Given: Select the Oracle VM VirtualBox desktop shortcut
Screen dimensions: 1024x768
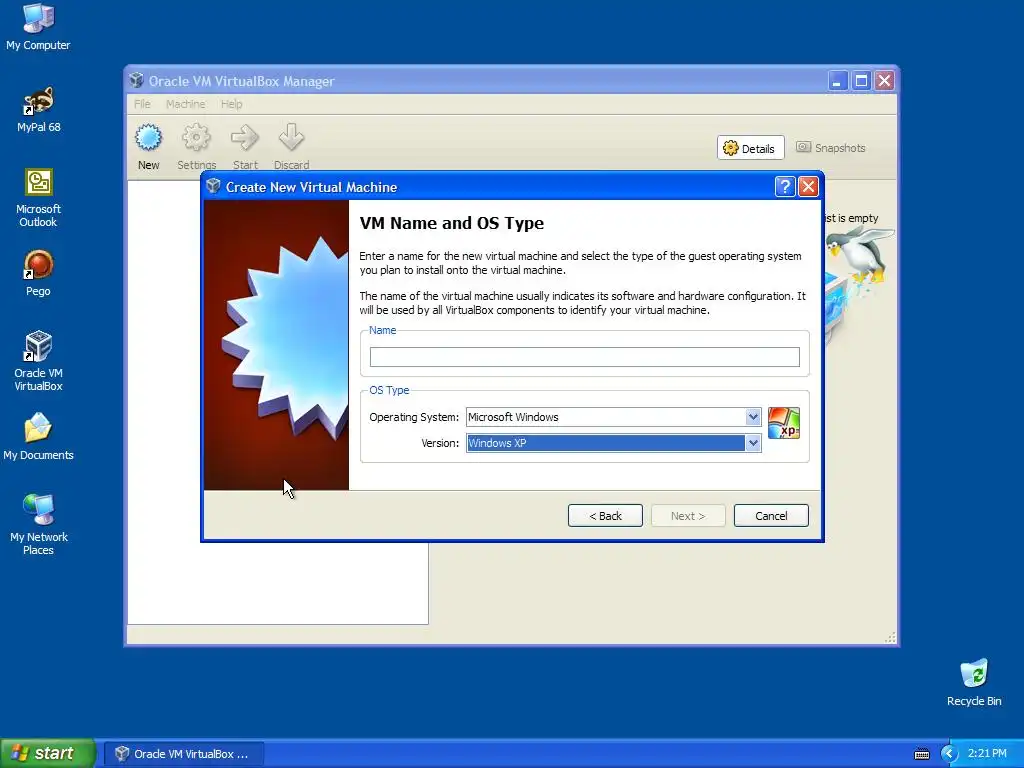Looking at the screenshot, I should click(39, 361).
